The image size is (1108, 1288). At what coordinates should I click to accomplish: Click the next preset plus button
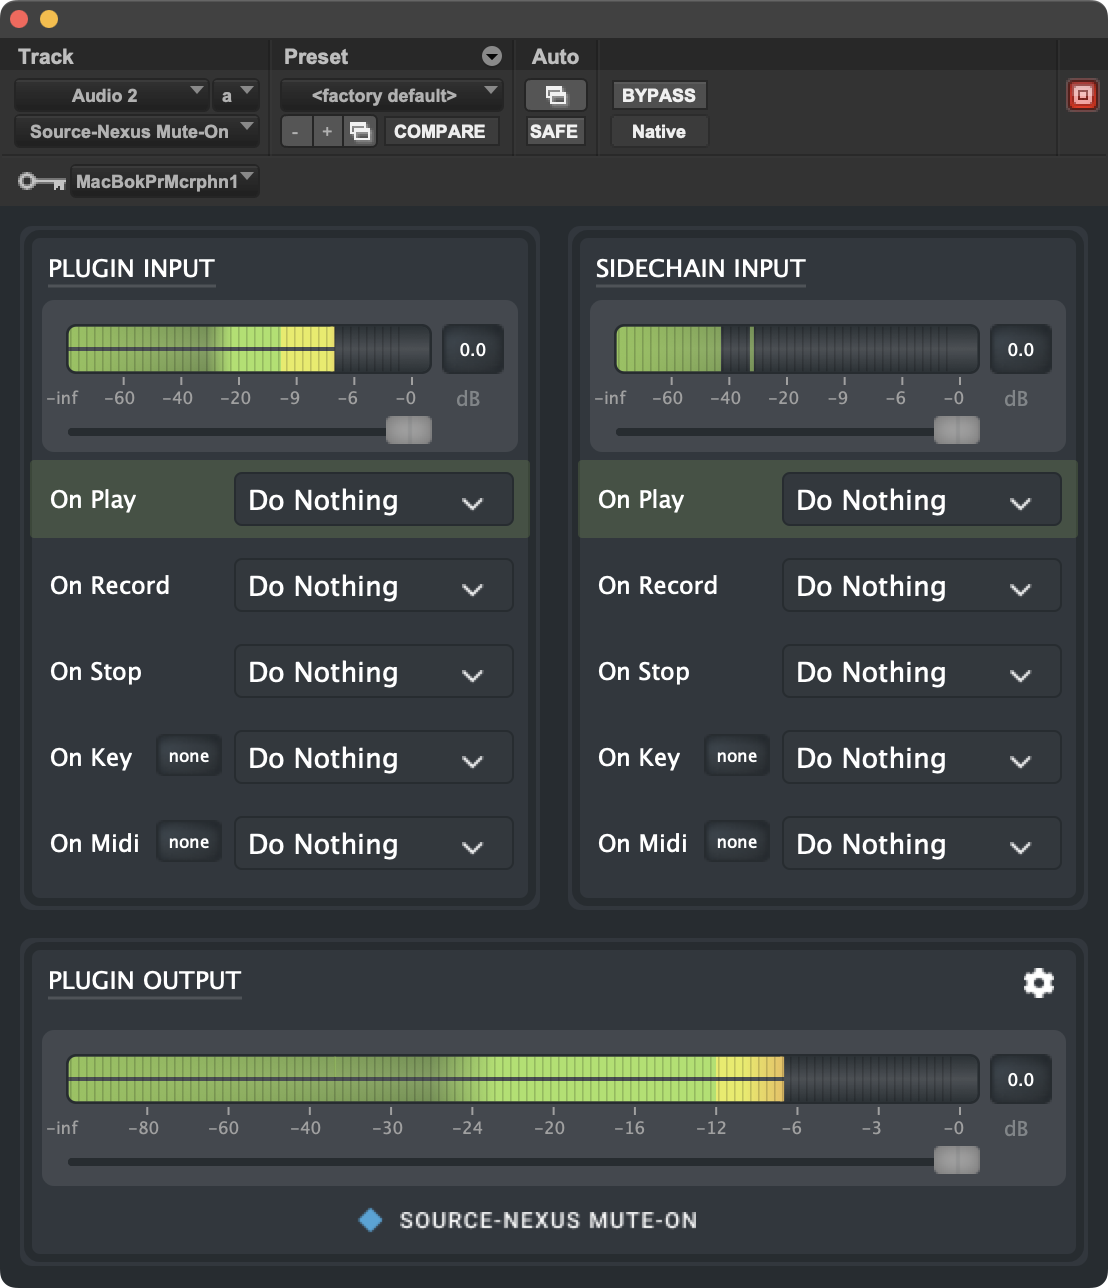coord(327,132)
